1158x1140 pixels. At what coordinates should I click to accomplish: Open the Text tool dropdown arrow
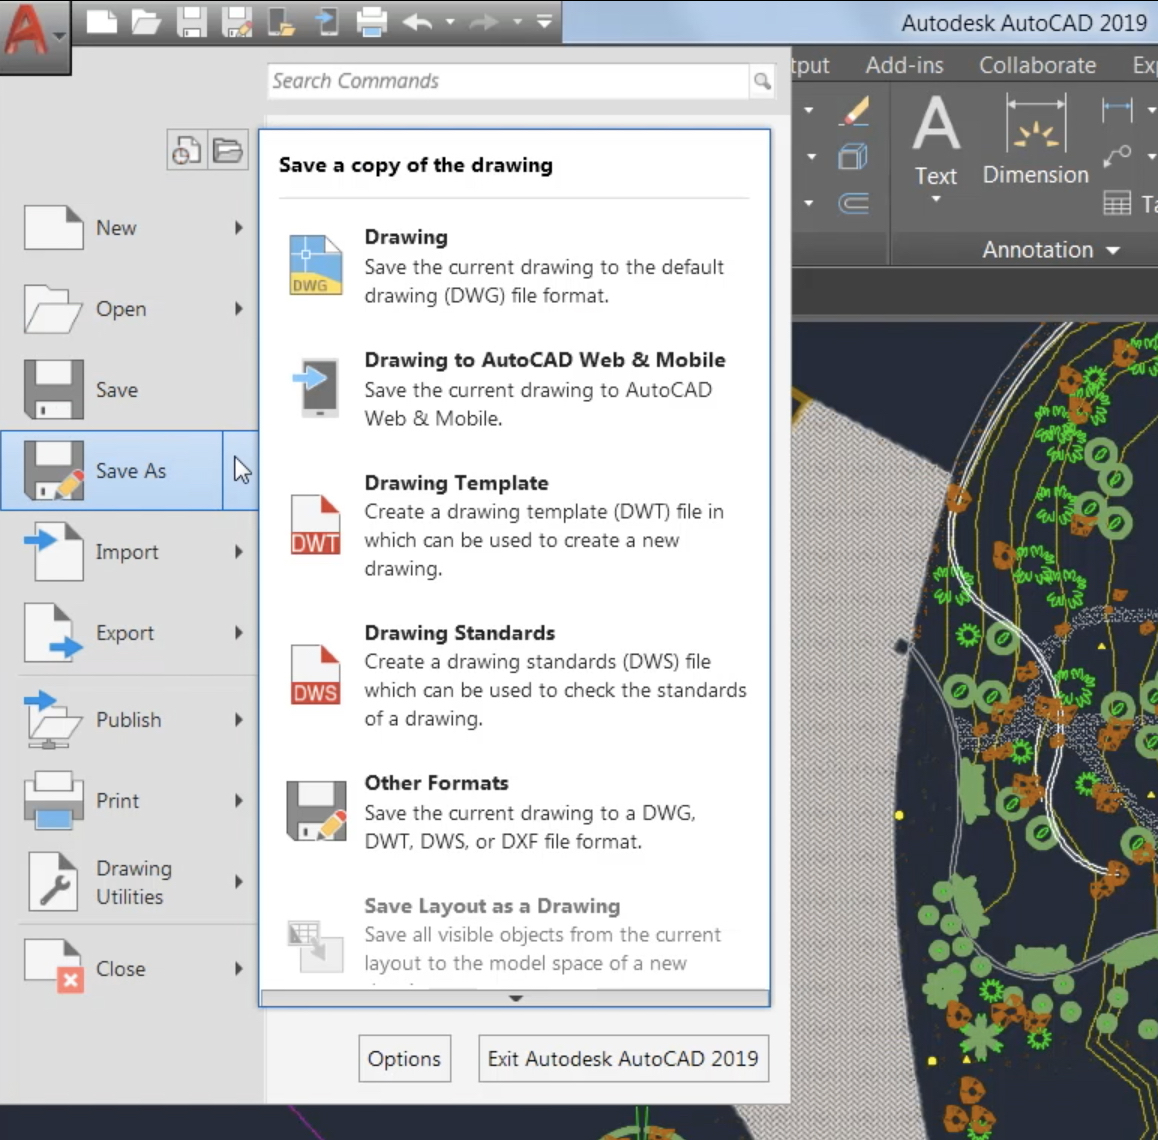[x=936, y=199]
